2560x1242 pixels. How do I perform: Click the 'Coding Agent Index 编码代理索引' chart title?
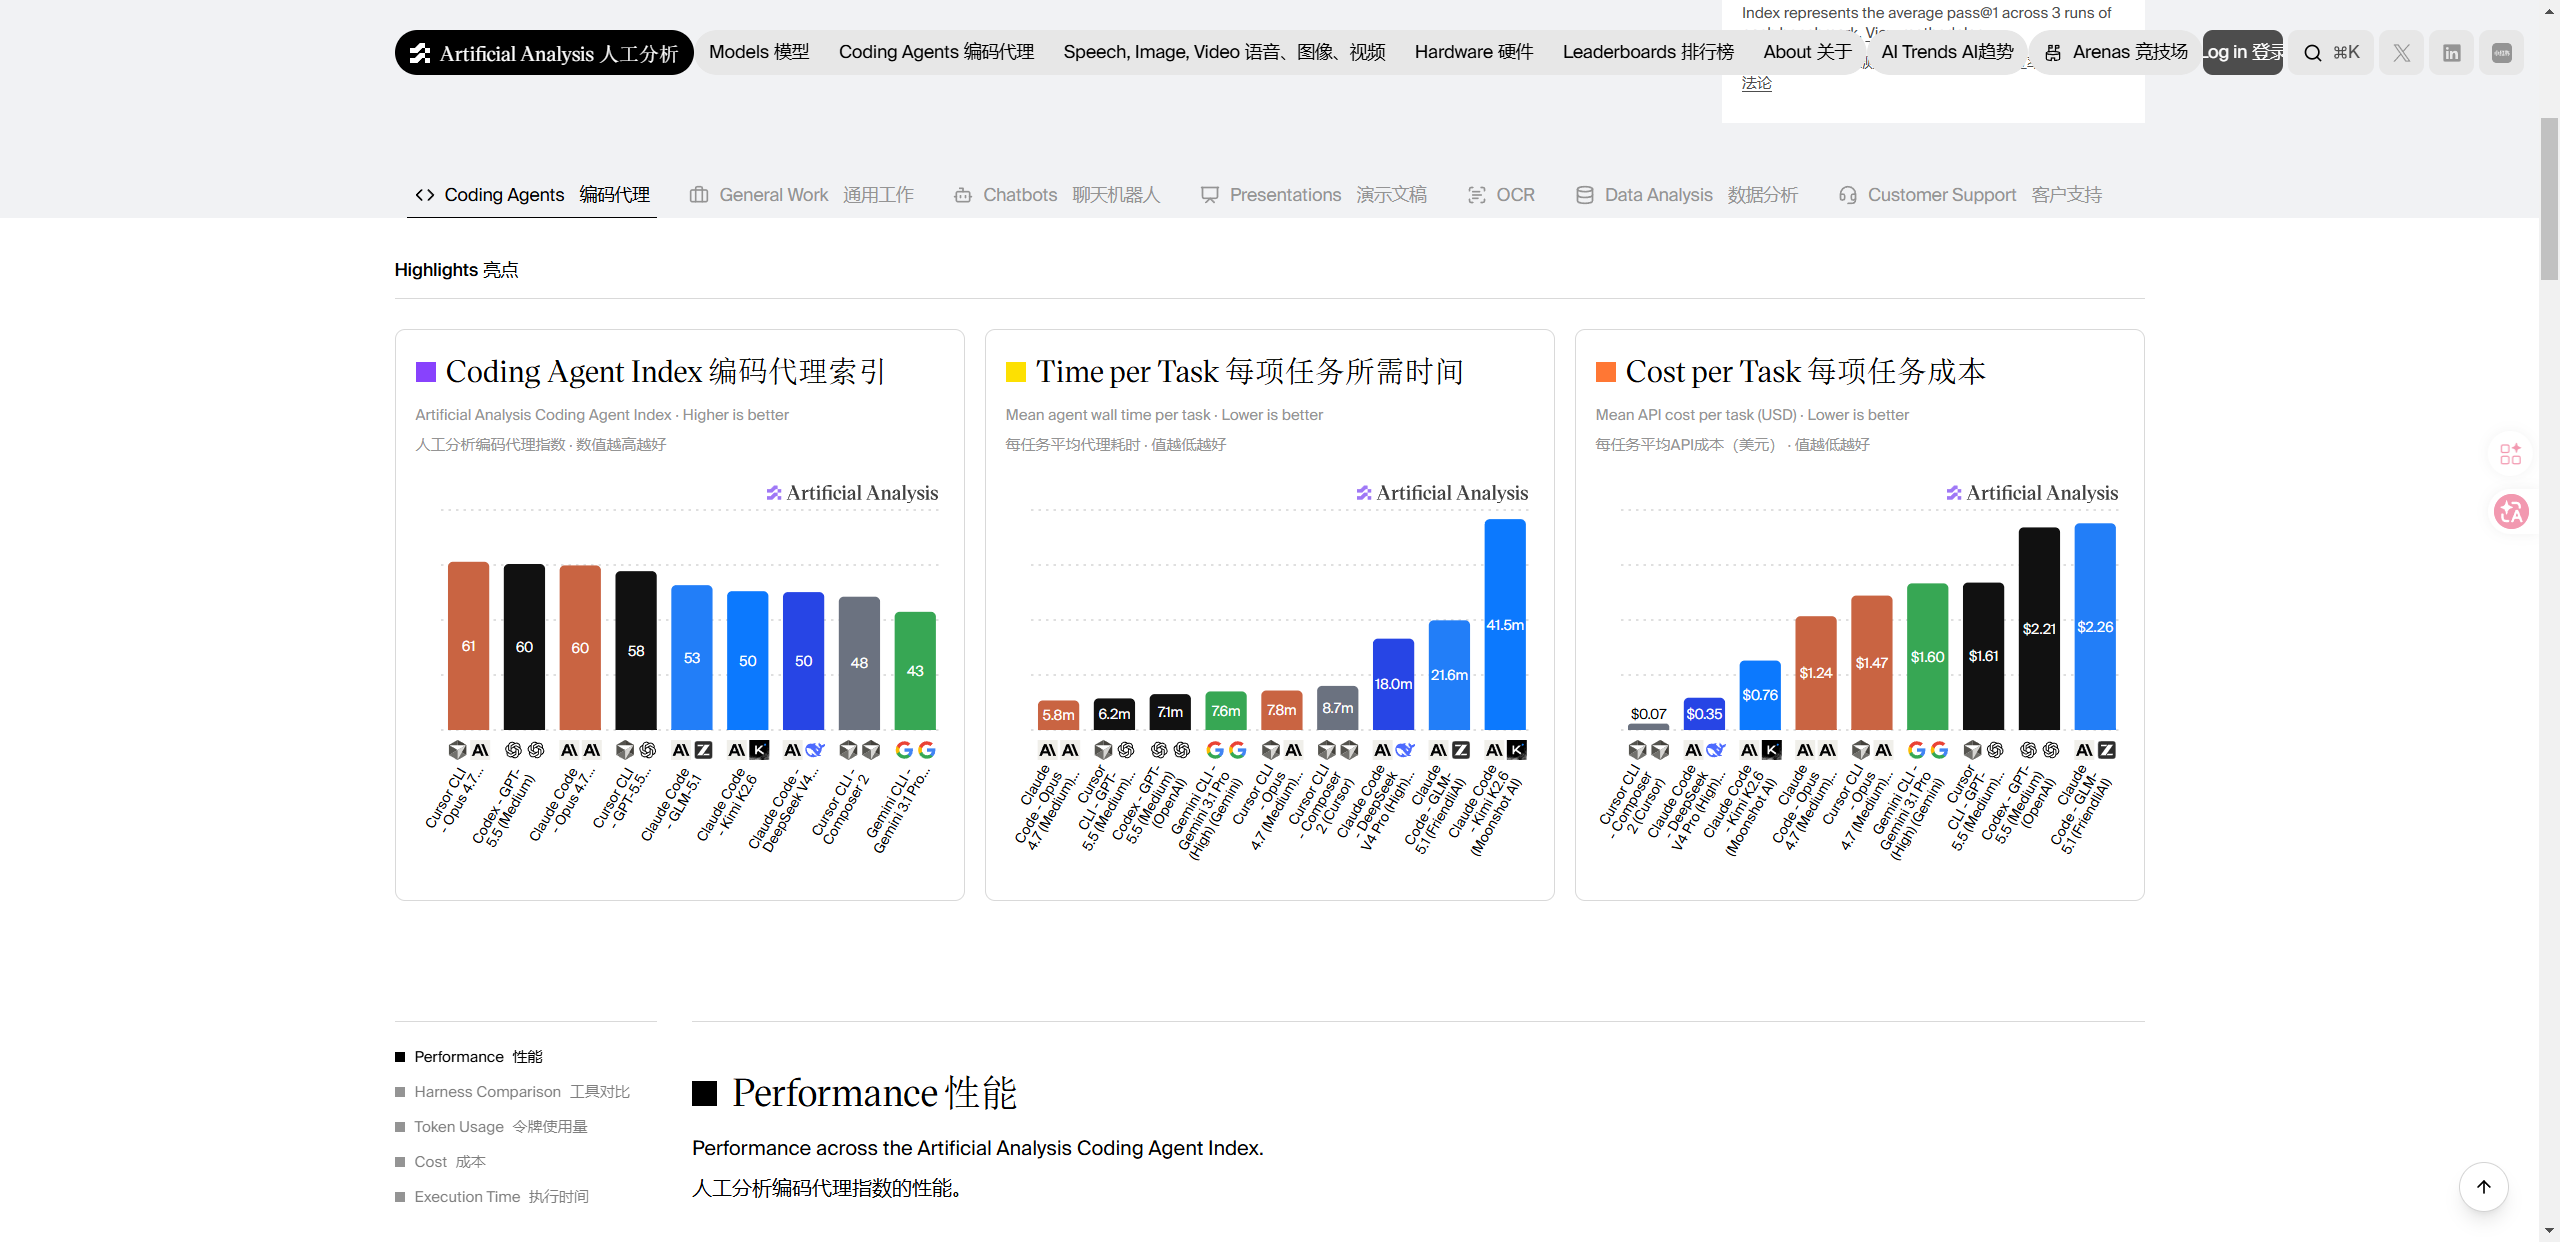point(665,372)
